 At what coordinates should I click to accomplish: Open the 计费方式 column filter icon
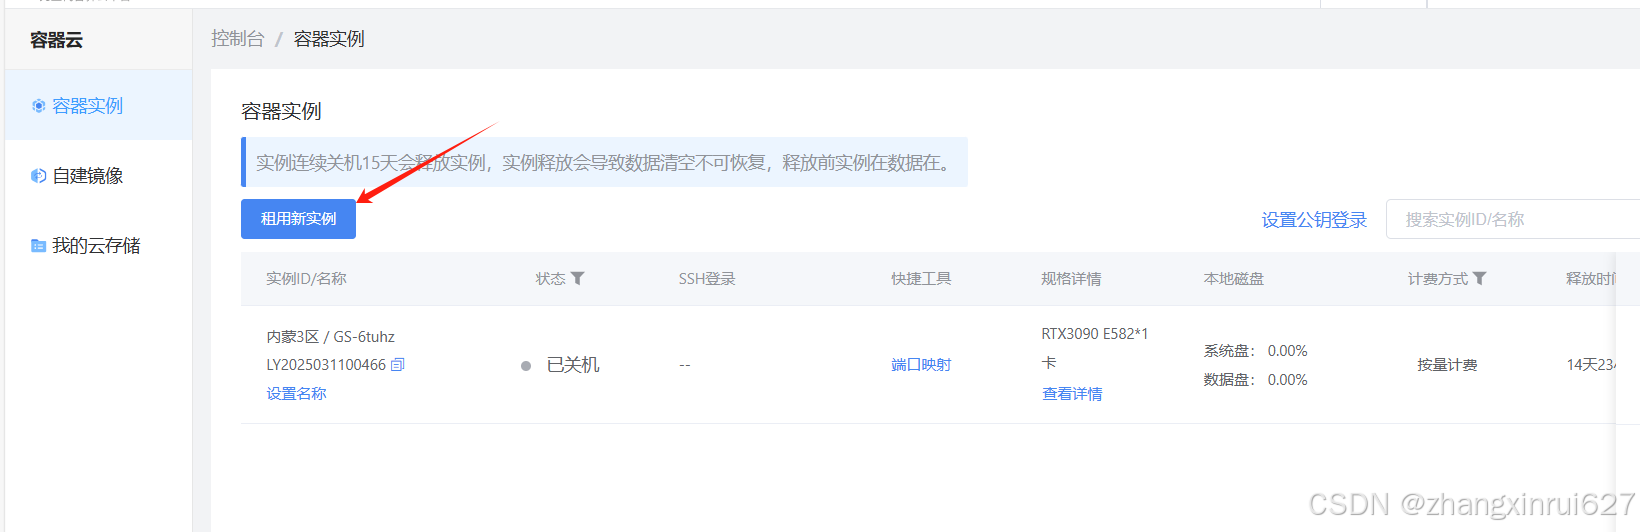pos(1479,279)
